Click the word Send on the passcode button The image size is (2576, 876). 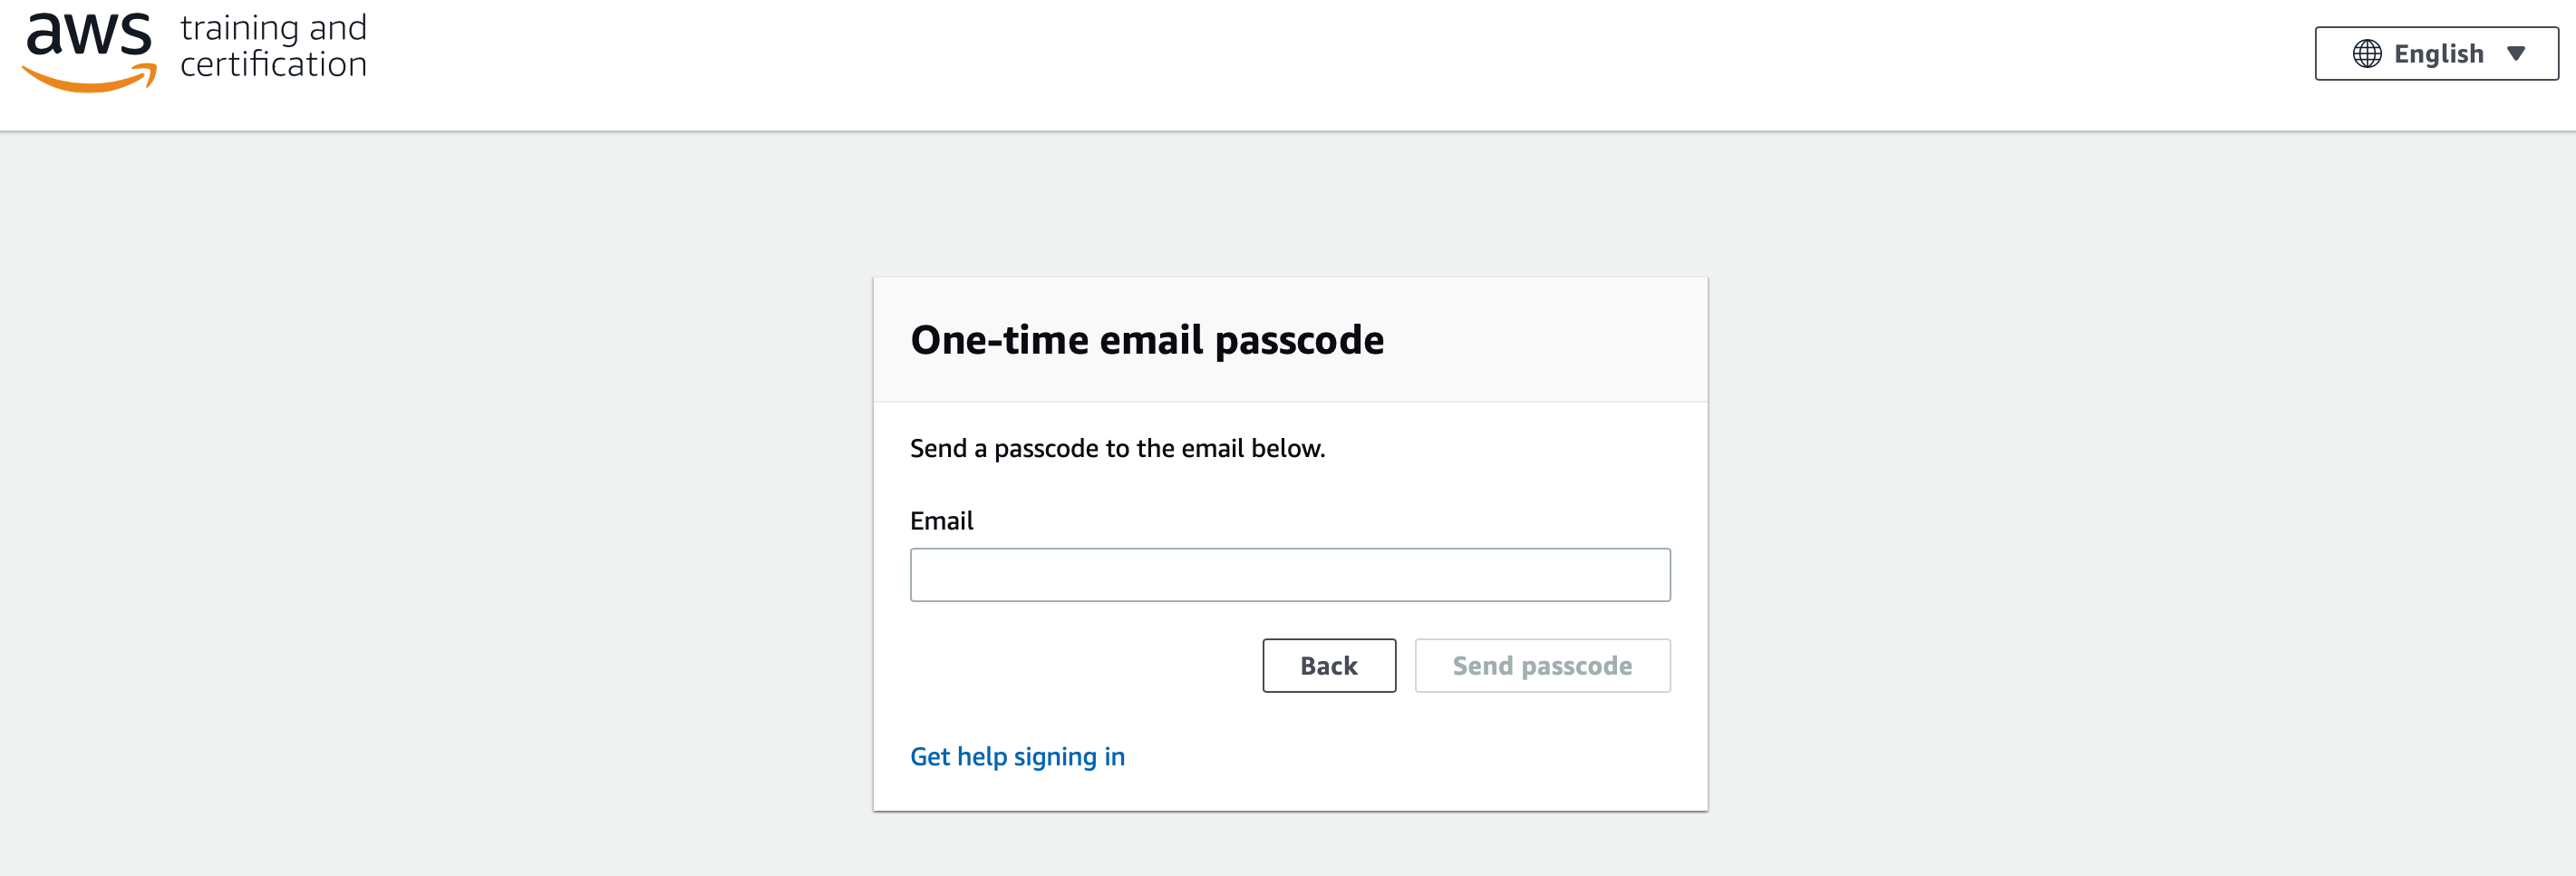pyautogui.click(x=1482, y=666)
